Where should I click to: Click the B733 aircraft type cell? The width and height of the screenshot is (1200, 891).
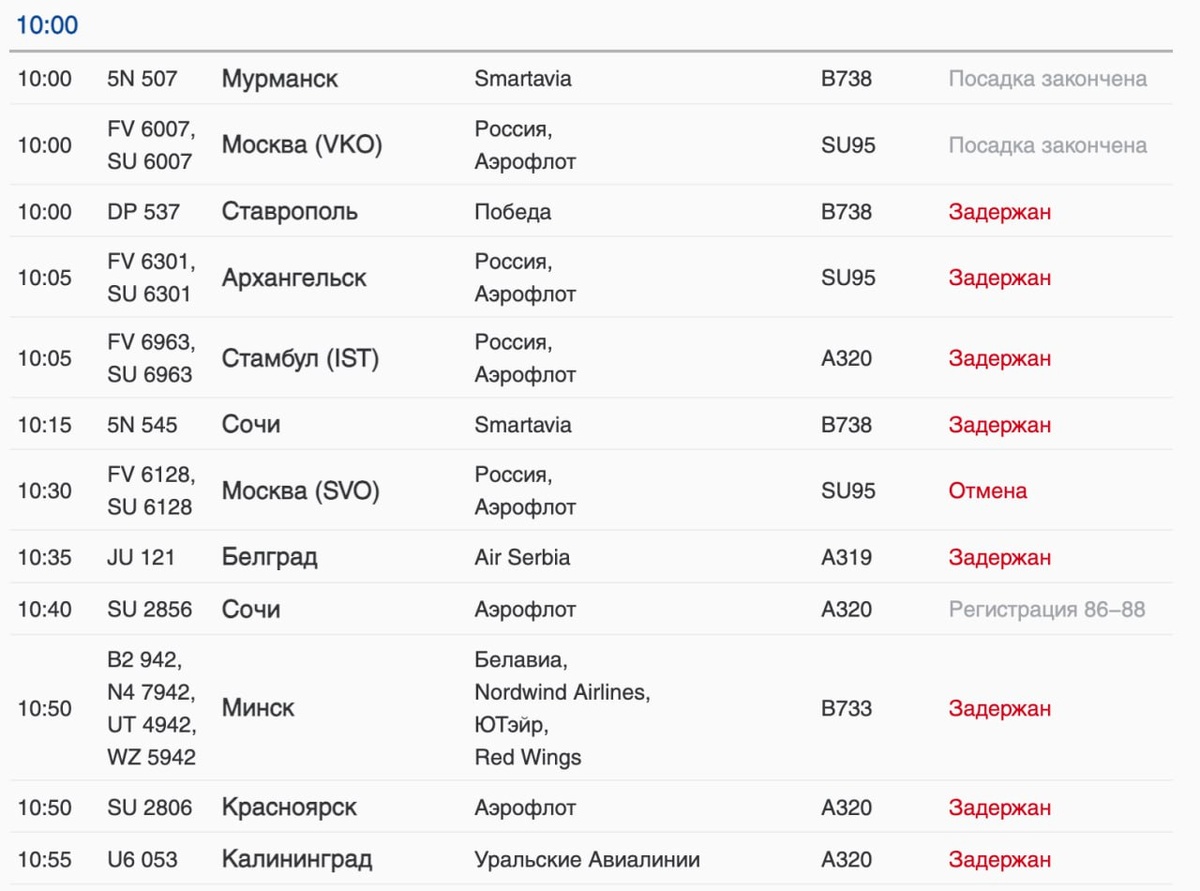pyautogui.click(x=846, y=708)
